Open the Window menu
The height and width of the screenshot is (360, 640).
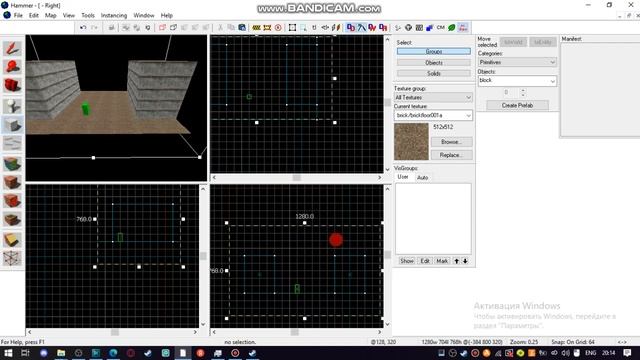pyautogui.click(x=144, y=15)
